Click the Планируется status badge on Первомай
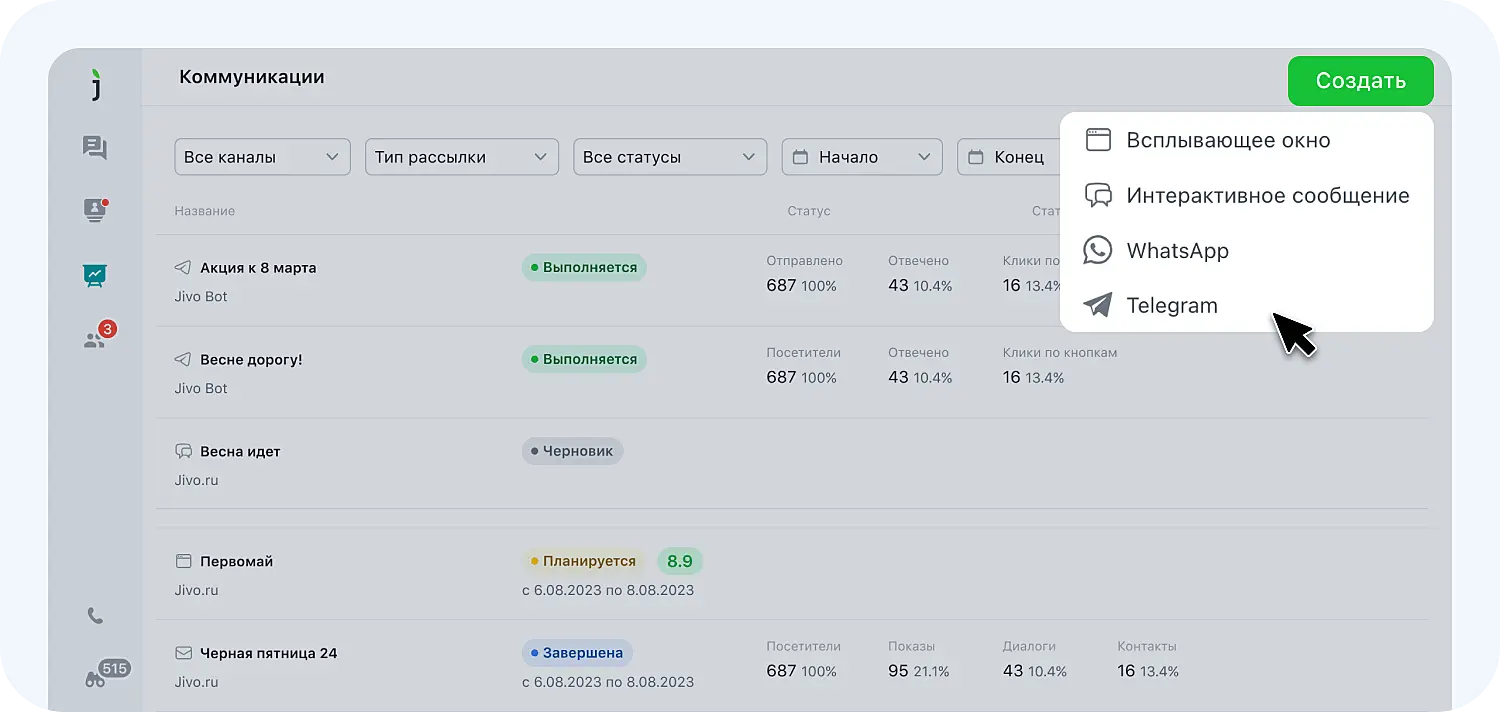 584,561
